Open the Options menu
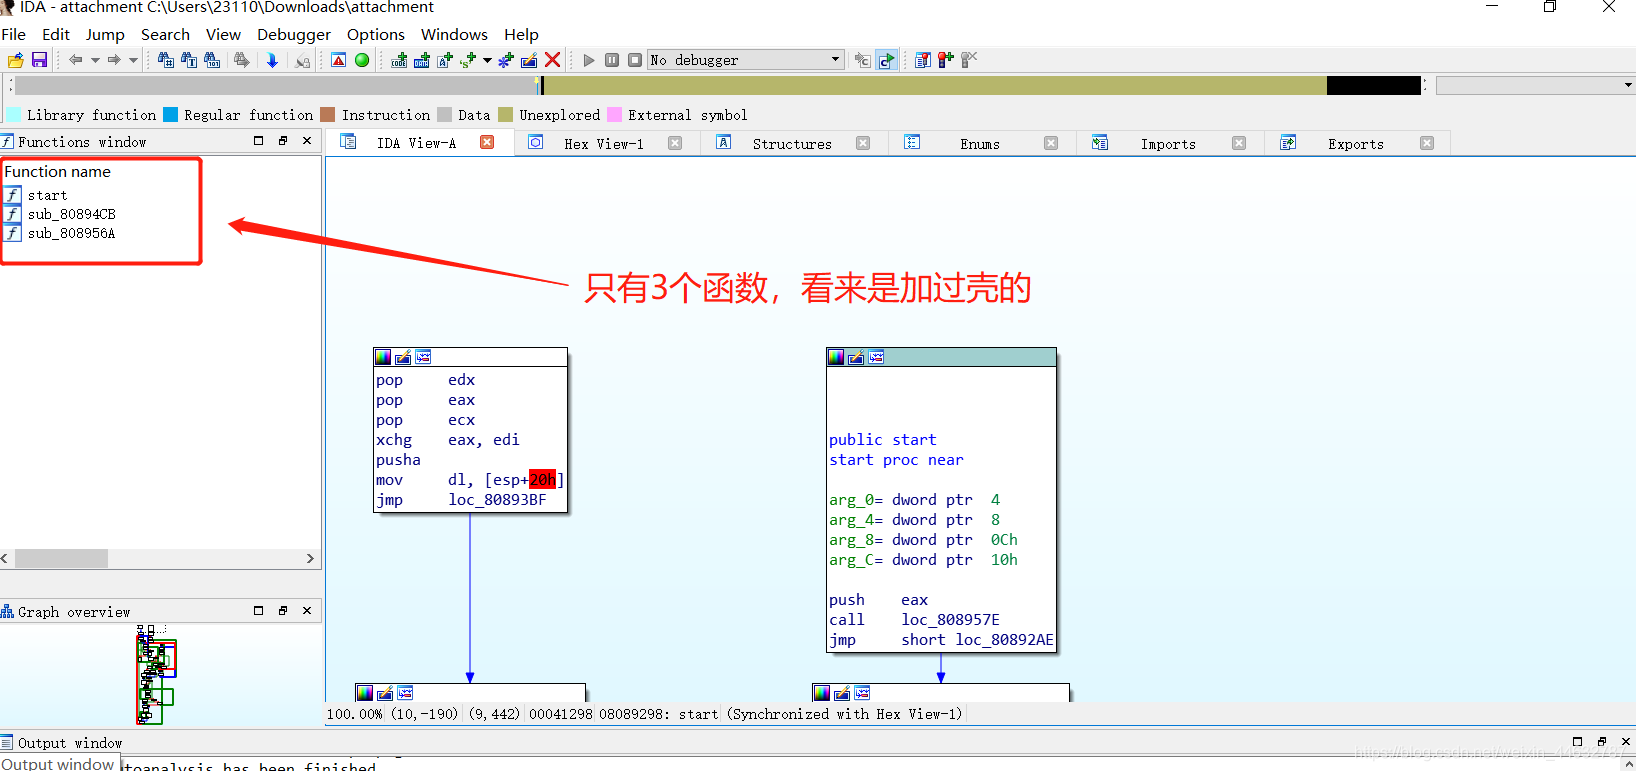This screenshot has width=1636, height=771. 376,34
